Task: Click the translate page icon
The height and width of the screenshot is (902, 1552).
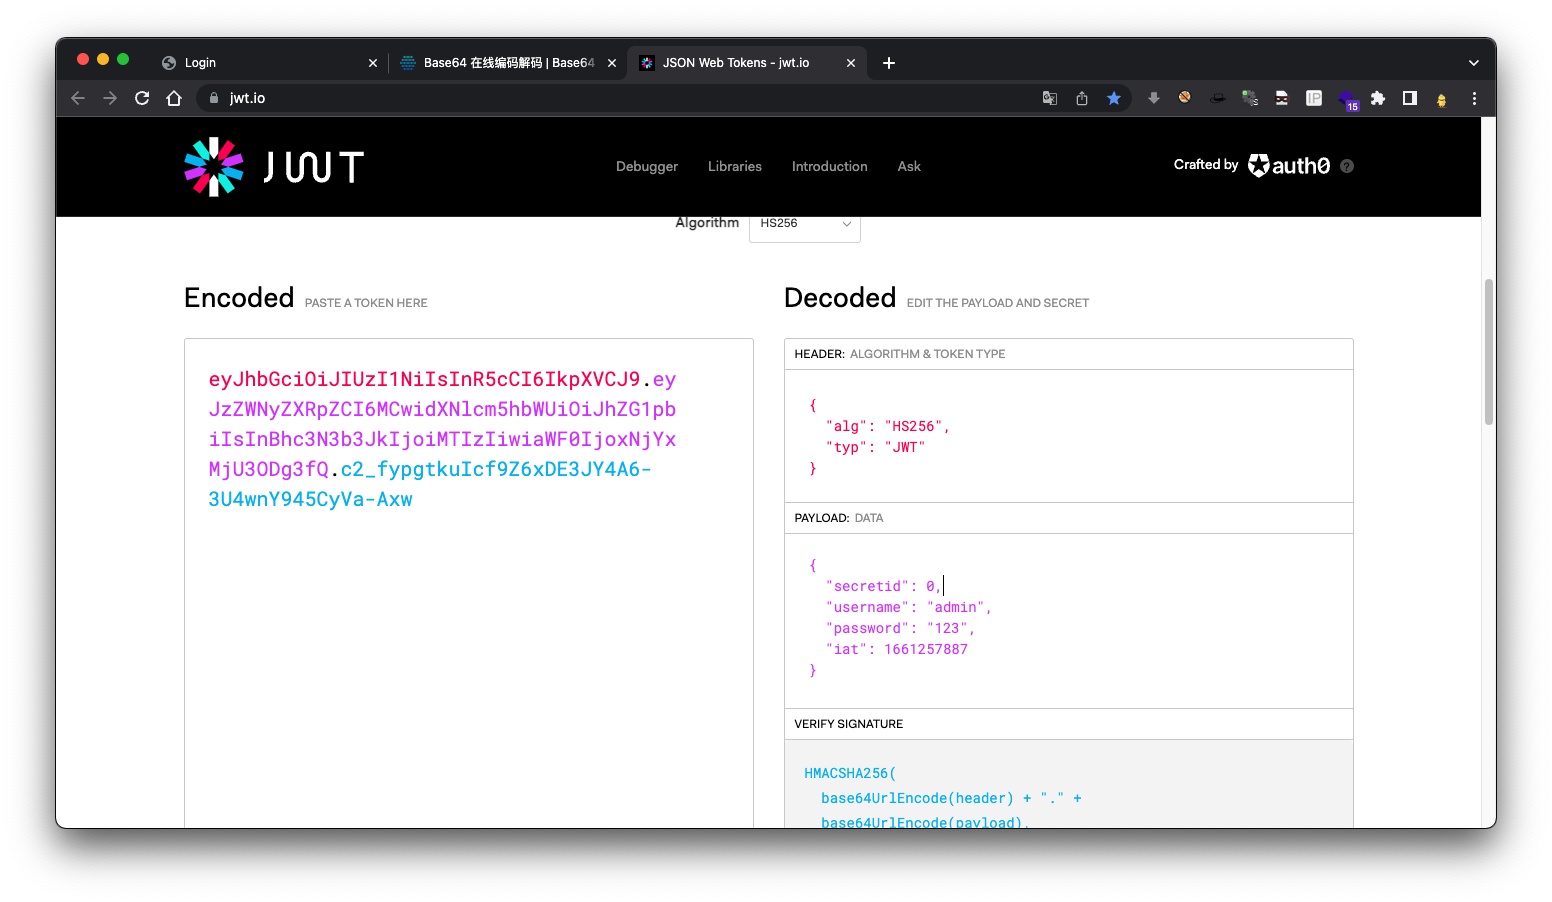Action: click(1050, 98)
